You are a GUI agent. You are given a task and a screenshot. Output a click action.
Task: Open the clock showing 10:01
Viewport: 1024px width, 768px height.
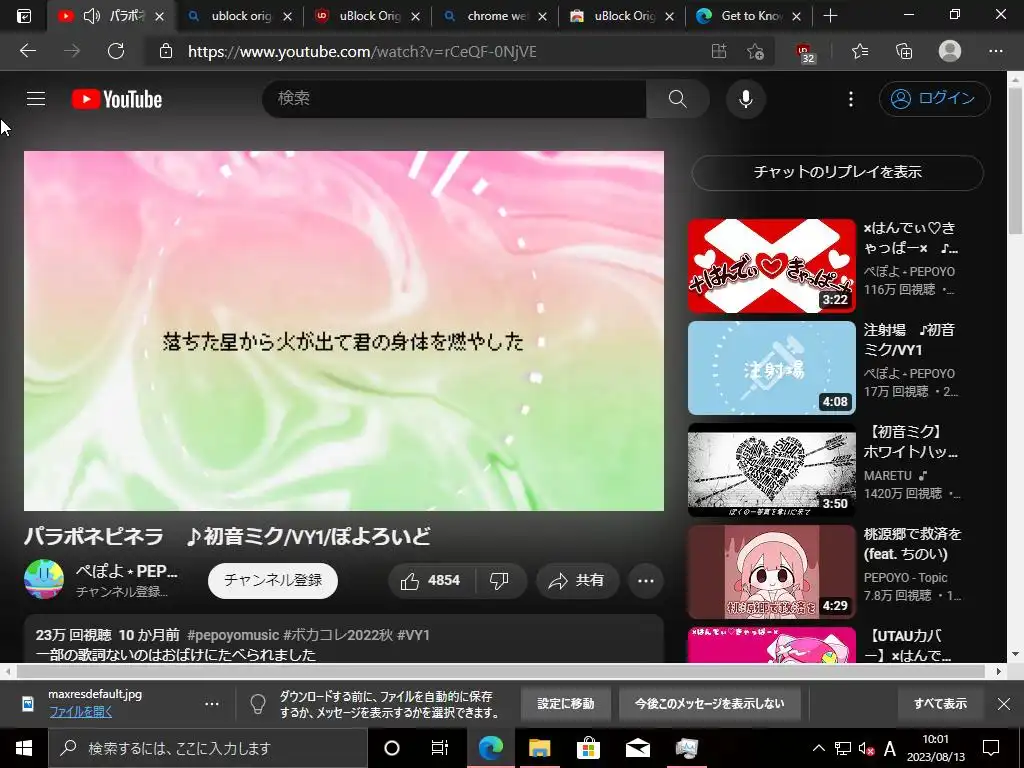(935, 748)
